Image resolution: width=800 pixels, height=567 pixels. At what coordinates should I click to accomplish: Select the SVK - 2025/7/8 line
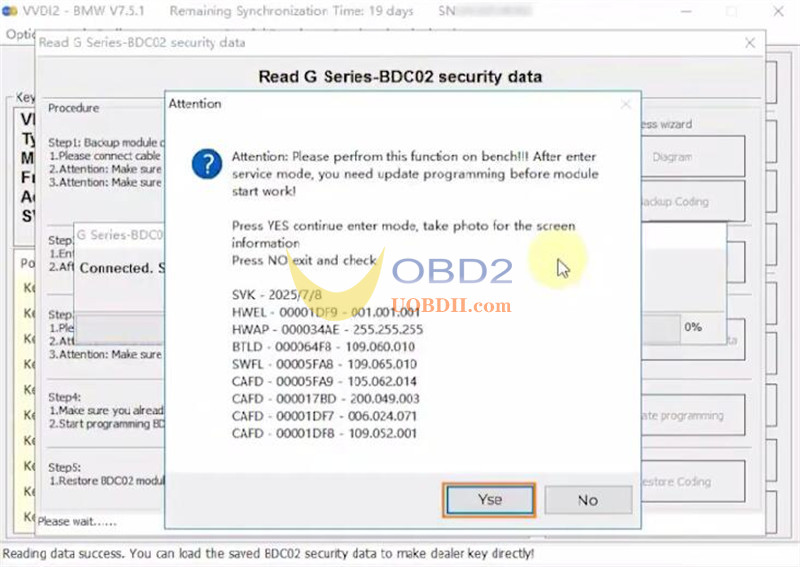tap(277, 295)
